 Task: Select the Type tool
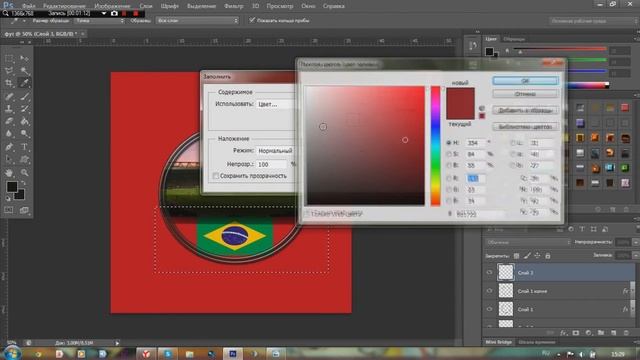tap(24, 147)
